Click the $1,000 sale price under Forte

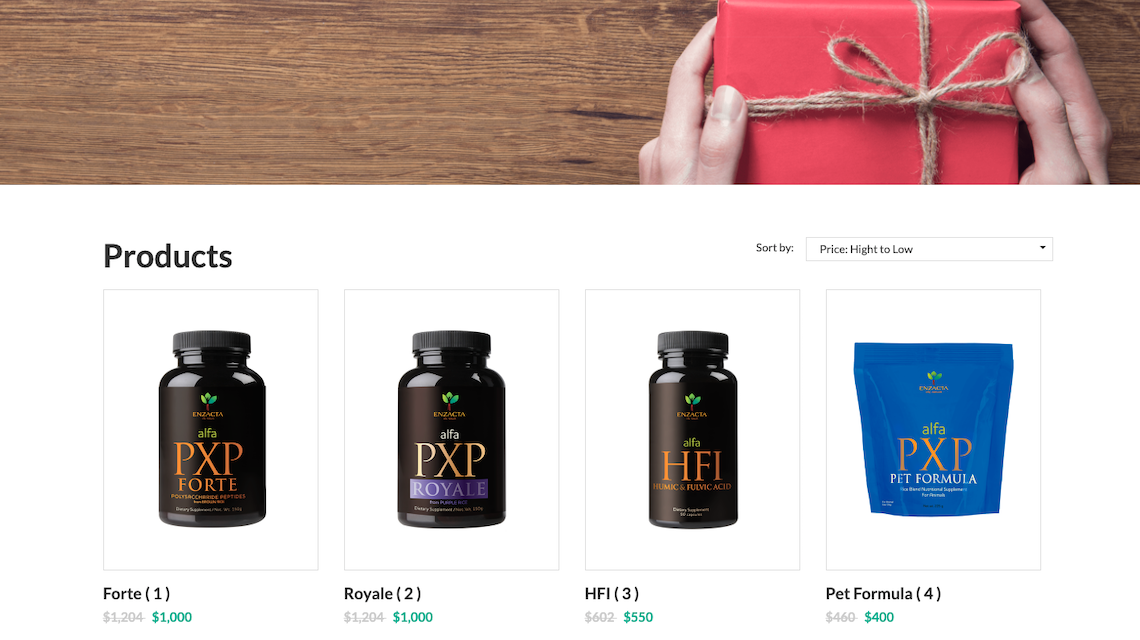[x=172, y=617]
